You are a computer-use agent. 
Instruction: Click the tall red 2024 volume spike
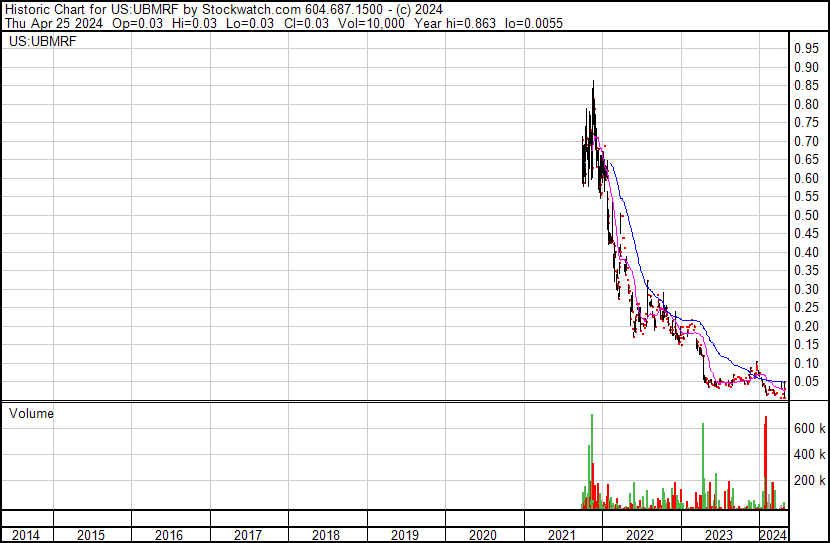click(x=766, y=463)
